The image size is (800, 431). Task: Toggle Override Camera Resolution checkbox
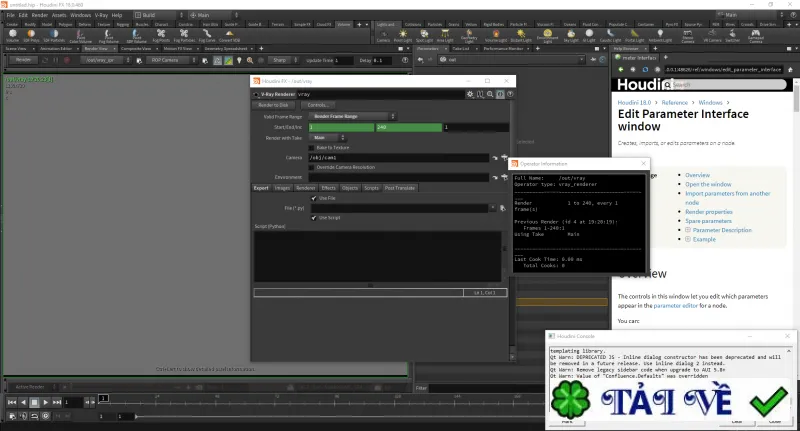(x=311, y=167)
